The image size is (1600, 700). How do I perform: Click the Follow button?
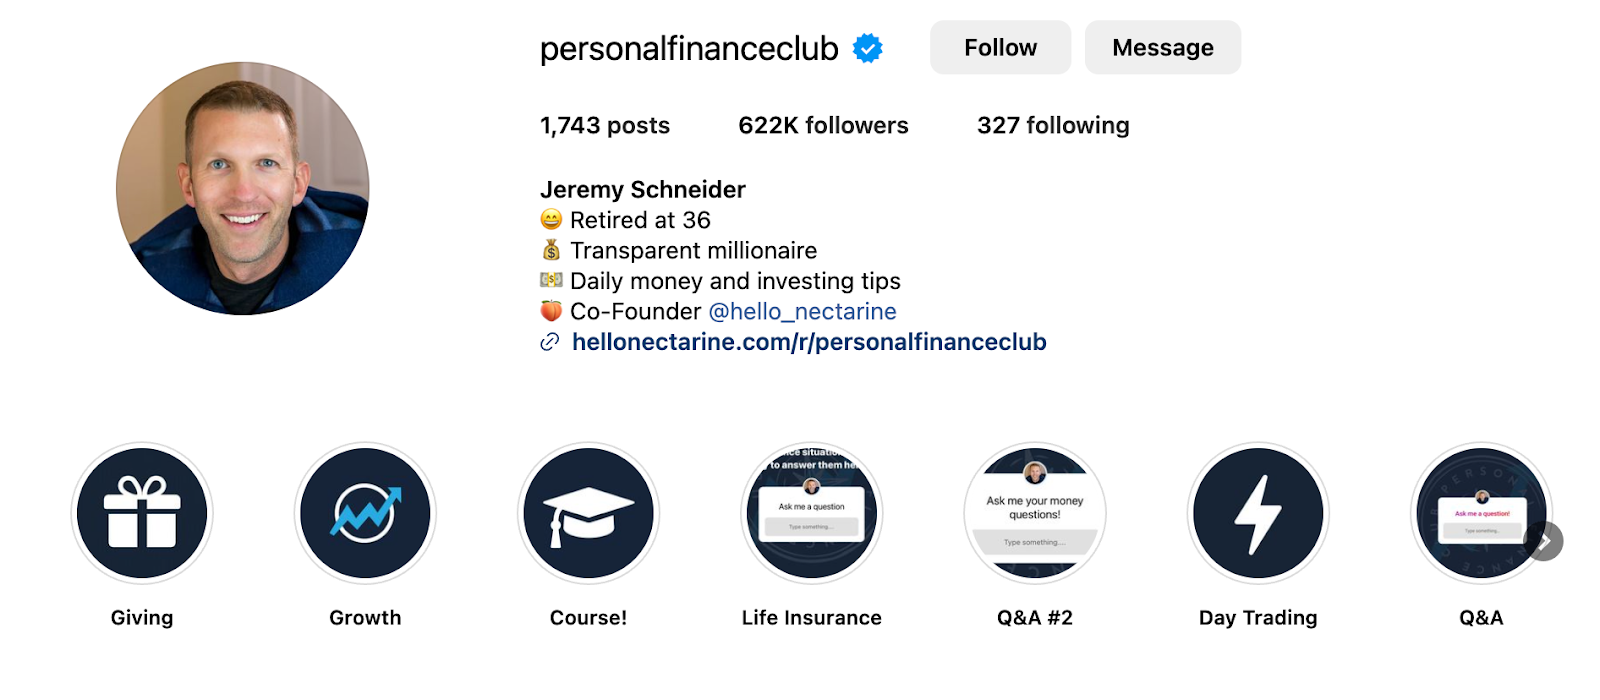999,47
